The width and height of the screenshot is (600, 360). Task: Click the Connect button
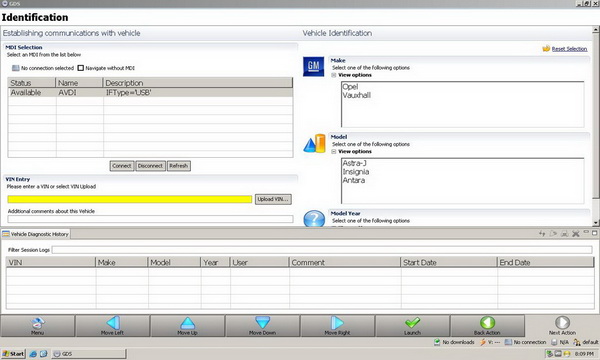[122, 166]
